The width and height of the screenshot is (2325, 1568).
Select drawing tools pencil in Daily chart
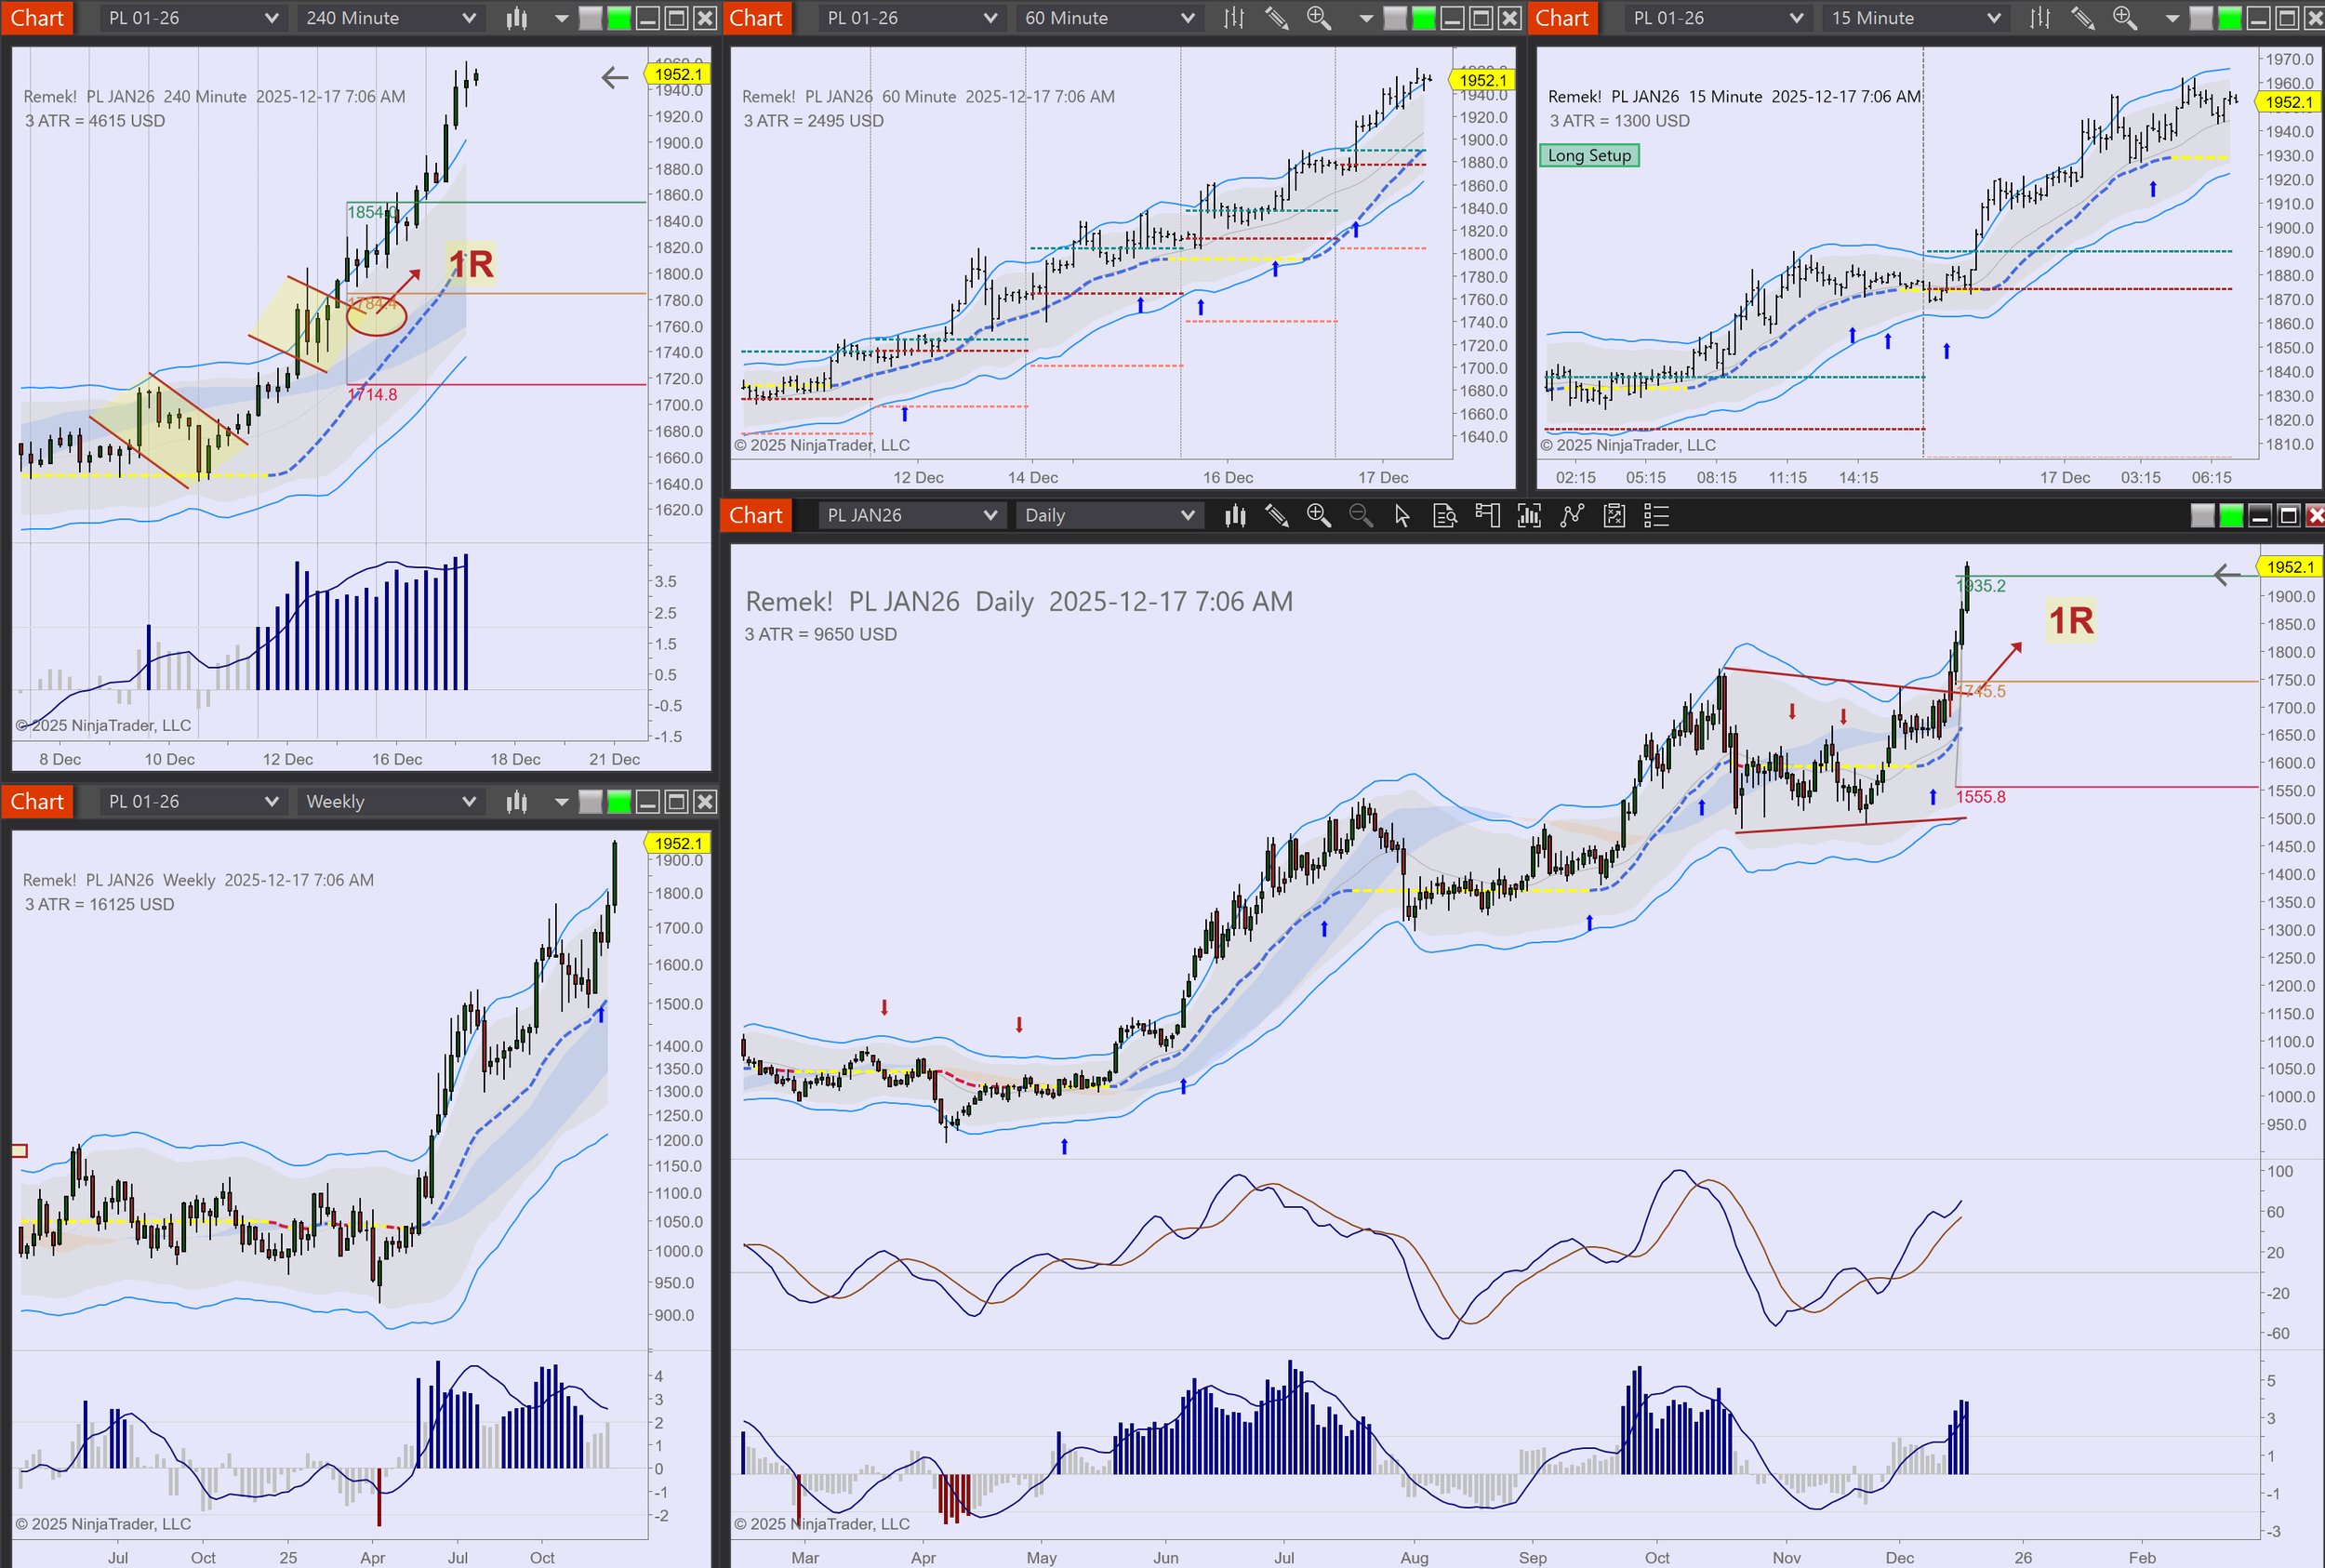pyautogui.click(x=1277, y=515)
